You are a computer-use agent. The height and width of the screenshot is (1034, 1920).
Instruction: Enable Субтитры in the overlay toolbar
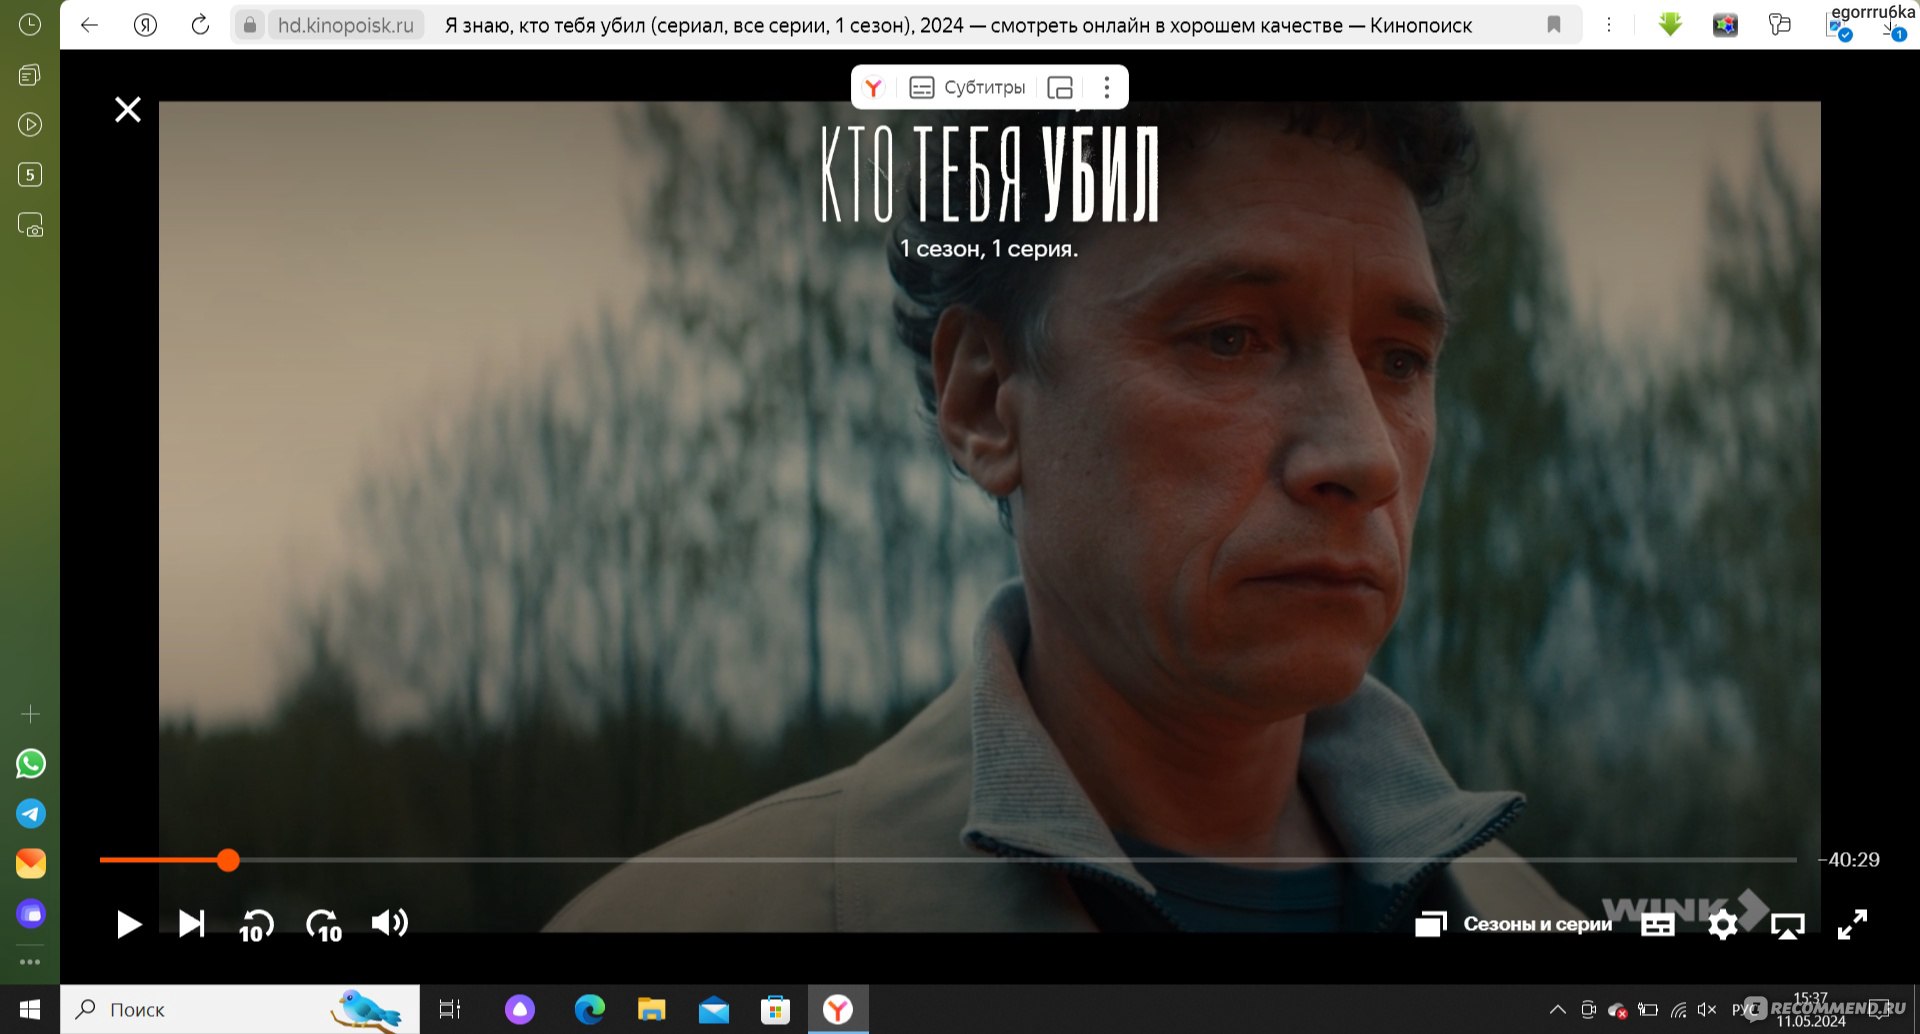[967, 88]
